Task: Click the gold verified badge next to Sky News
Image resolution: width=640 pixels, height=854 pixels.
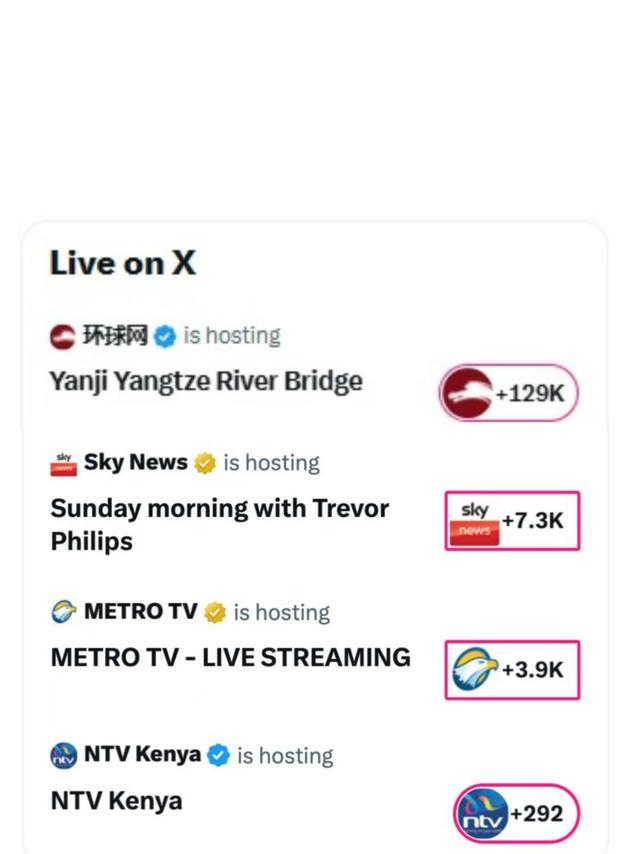Action: pyautogui.click(x=205, y=463)
